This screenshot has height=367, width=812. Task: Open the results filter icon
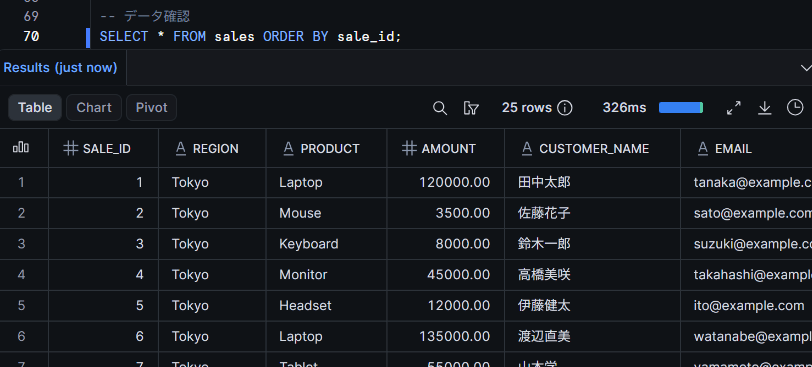471,108
